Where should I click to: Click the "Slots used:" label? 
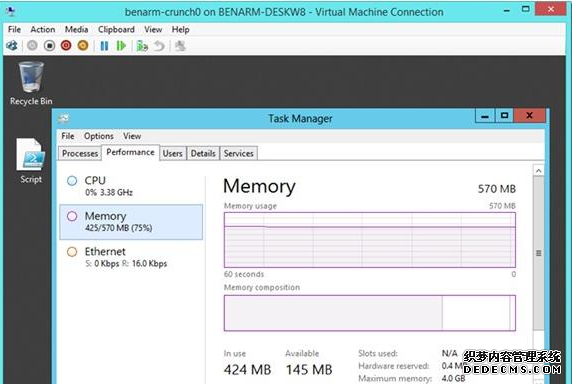pyautogui.click(x=378, y=353)
